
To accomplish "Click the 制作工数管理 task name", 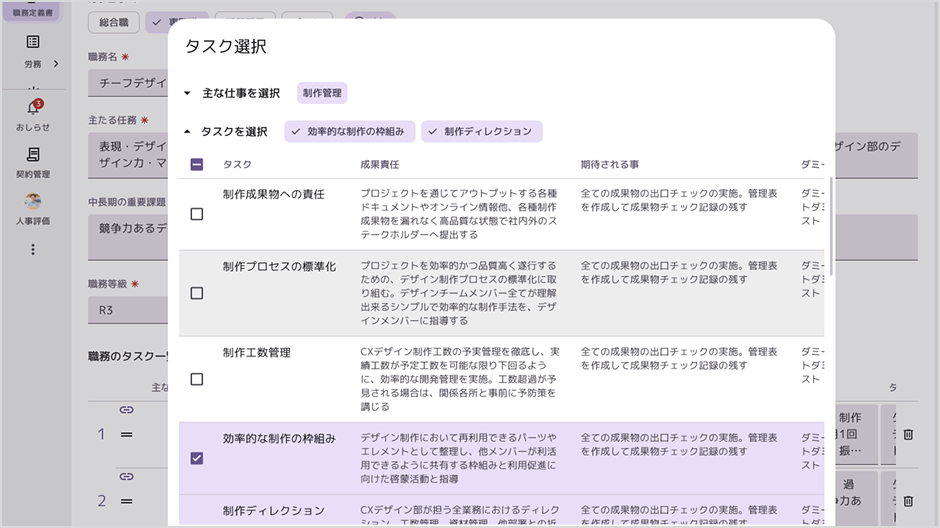I will tap(257, 353).
